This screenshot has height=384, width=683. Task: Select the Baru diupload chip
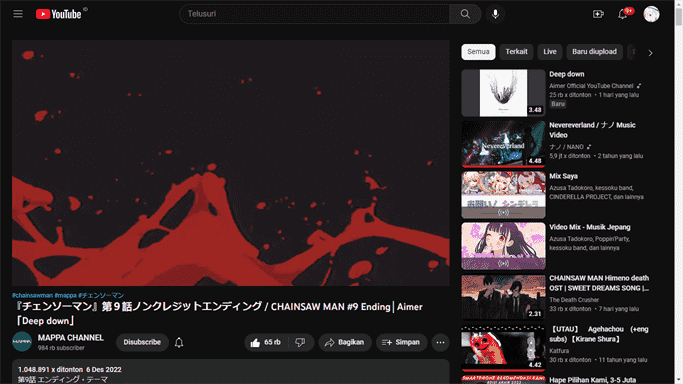[x=594, y=52]
